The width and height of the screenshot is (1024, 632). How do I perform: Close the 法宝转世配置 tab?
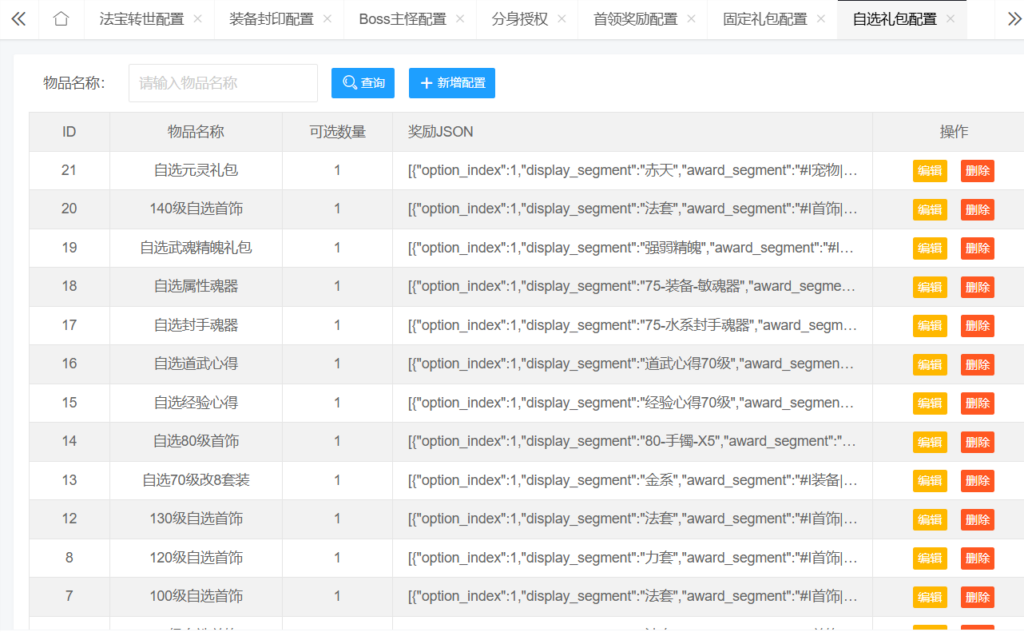click(198, 19)
